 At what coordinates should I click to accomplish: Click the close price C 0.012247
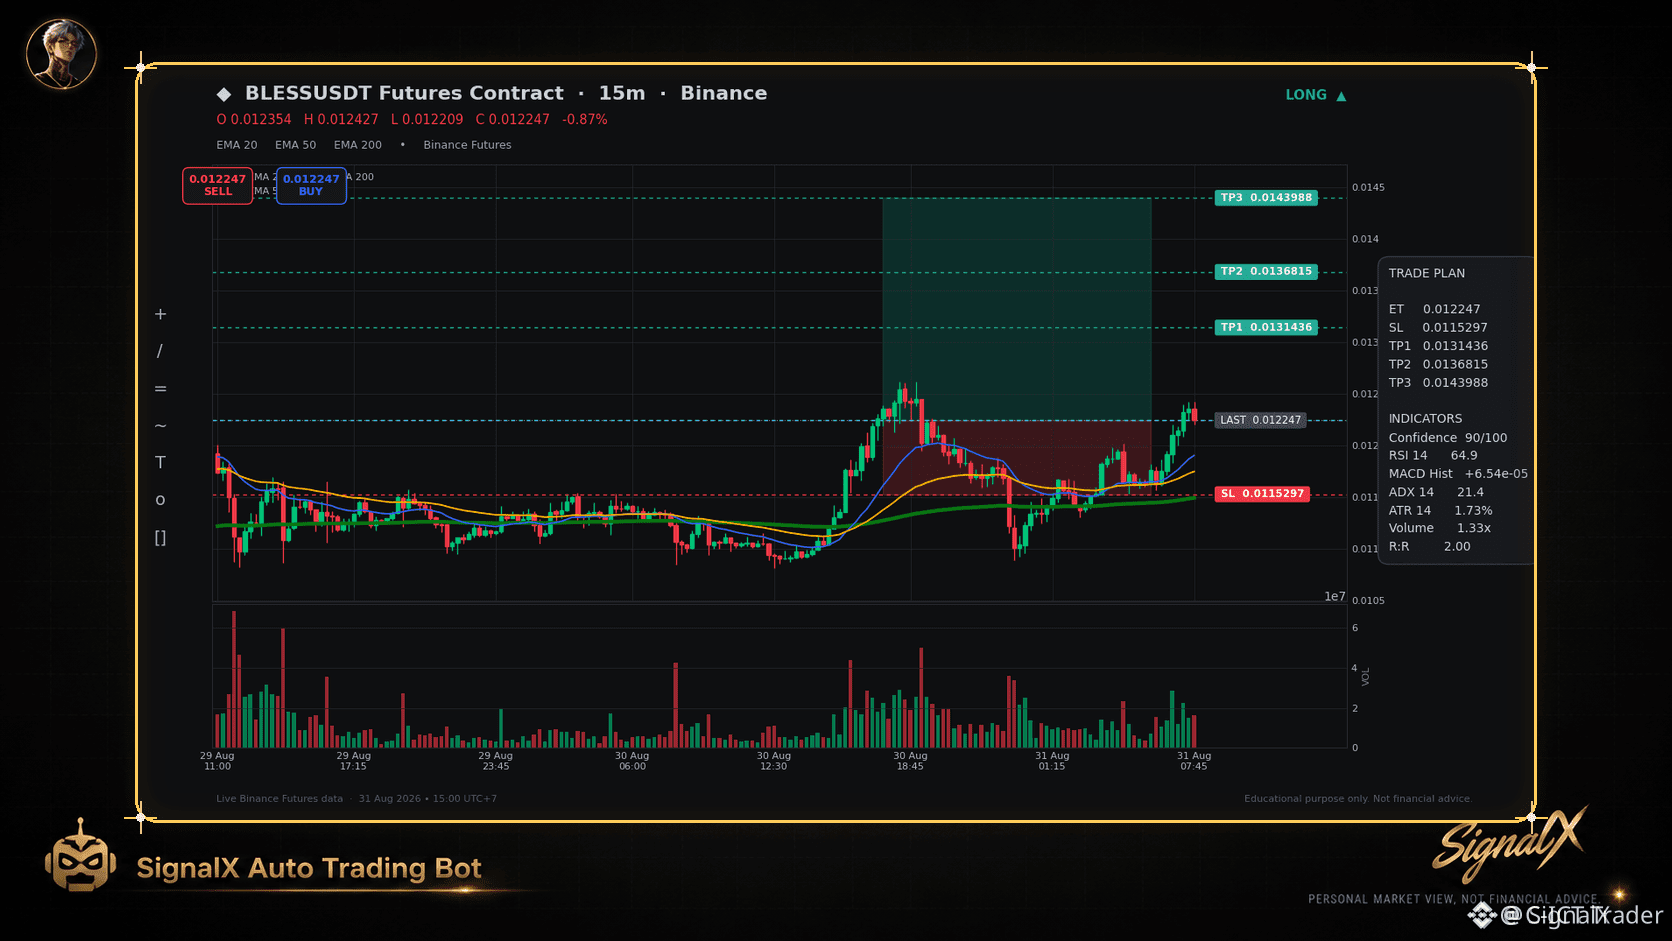click(513, 120)
